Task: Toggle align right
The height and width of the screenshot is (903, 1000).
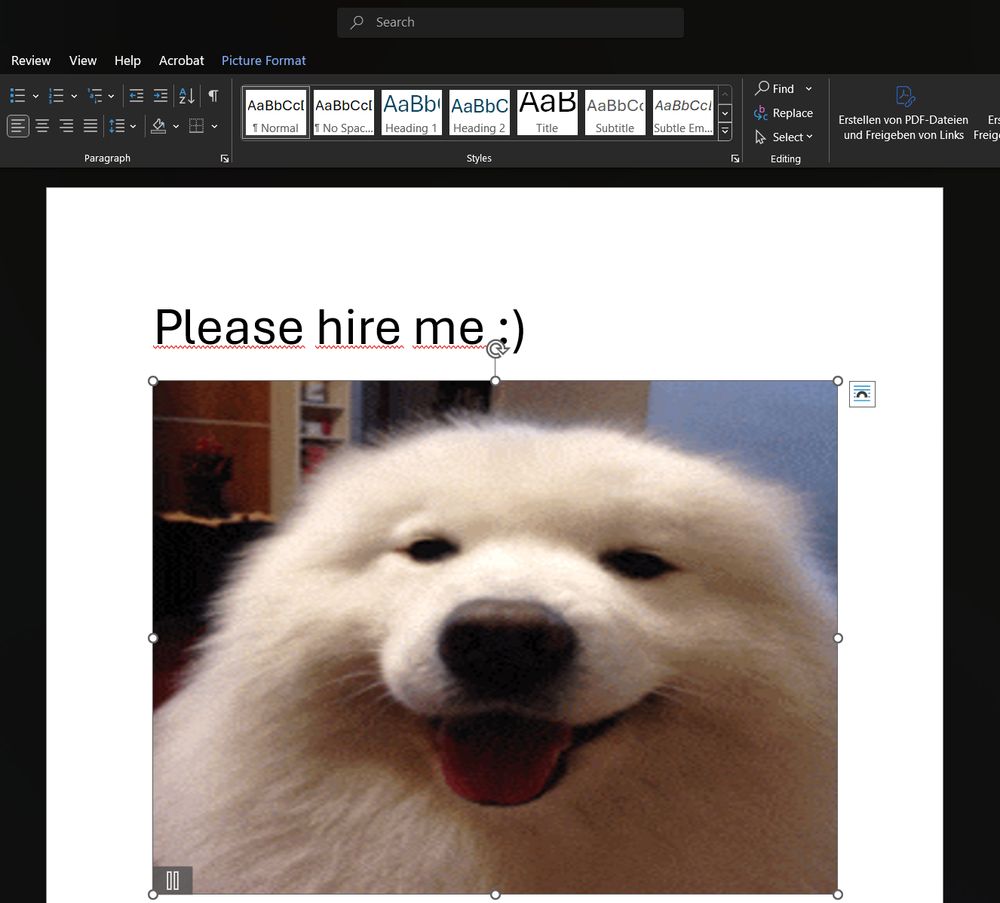Action: point(66,126)
